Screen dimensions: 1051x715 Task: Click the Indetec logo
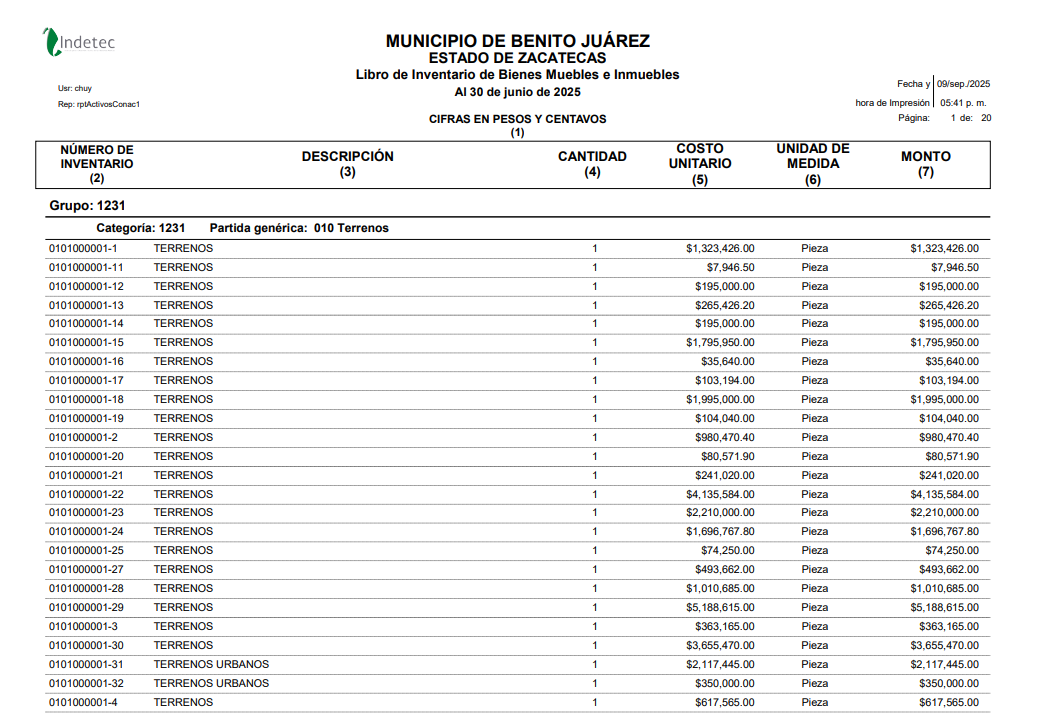pyautogui.click(x=78, y=42)
